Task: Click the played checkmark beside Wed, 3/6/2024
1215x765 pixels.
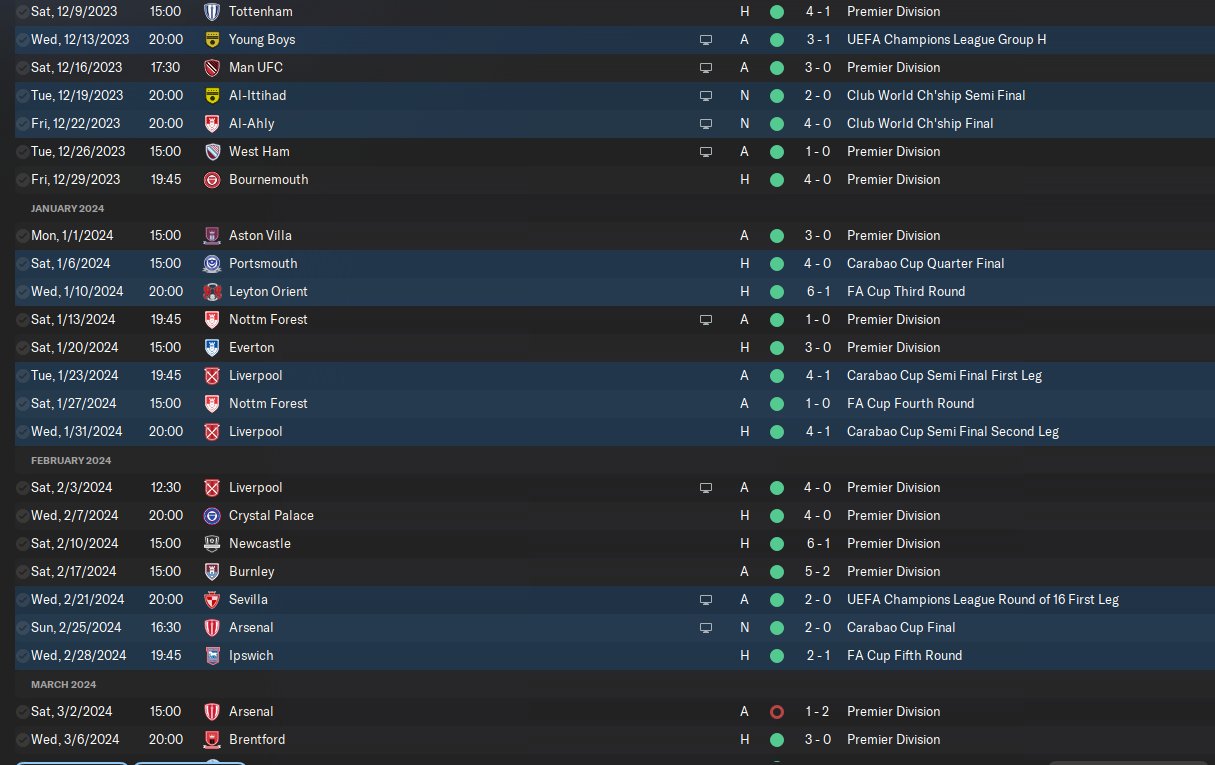Action: pyautogui.click(x=22, y=740)
